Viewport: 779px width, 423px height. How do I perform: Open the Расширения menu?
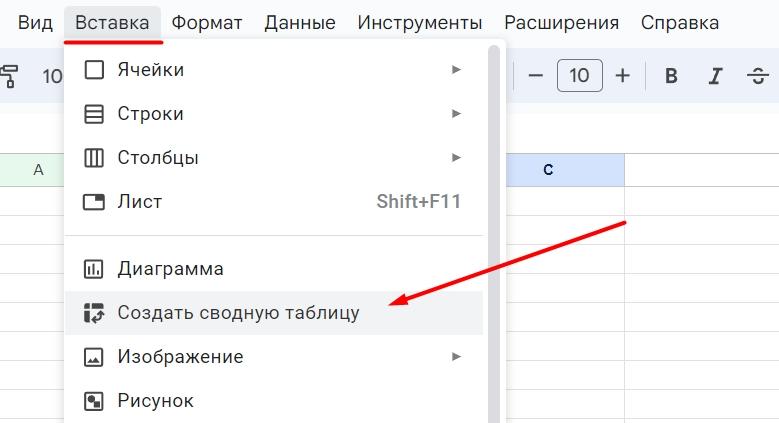[561, 22]
